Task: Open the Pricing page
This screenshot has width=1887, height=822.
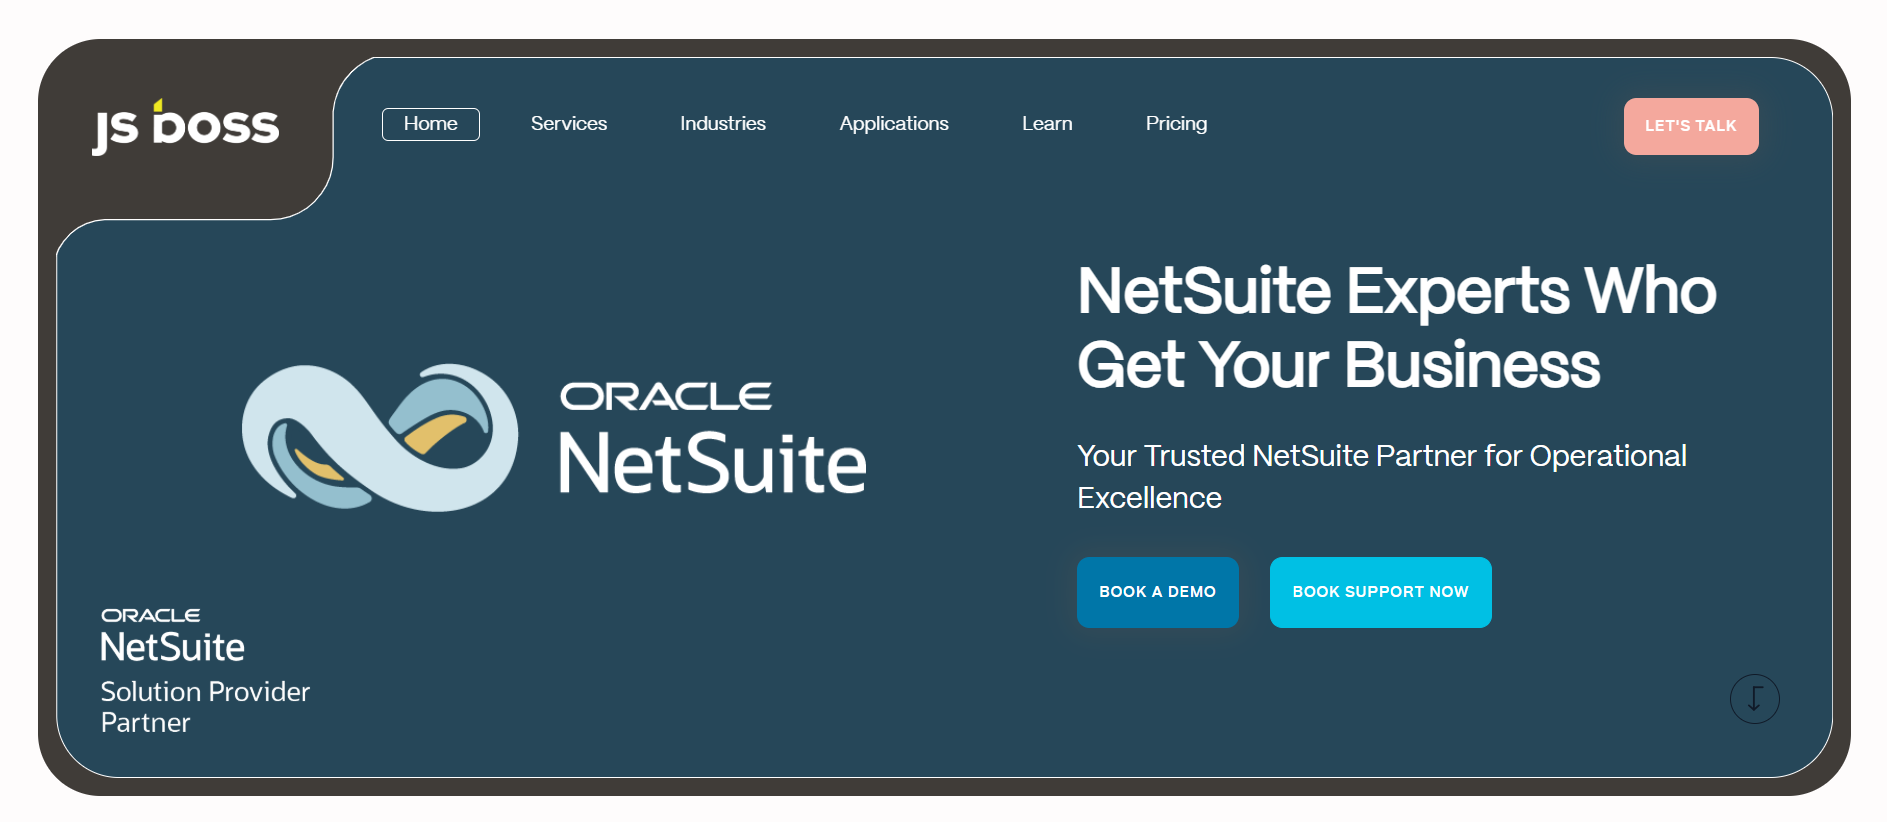Action: 1176,124
